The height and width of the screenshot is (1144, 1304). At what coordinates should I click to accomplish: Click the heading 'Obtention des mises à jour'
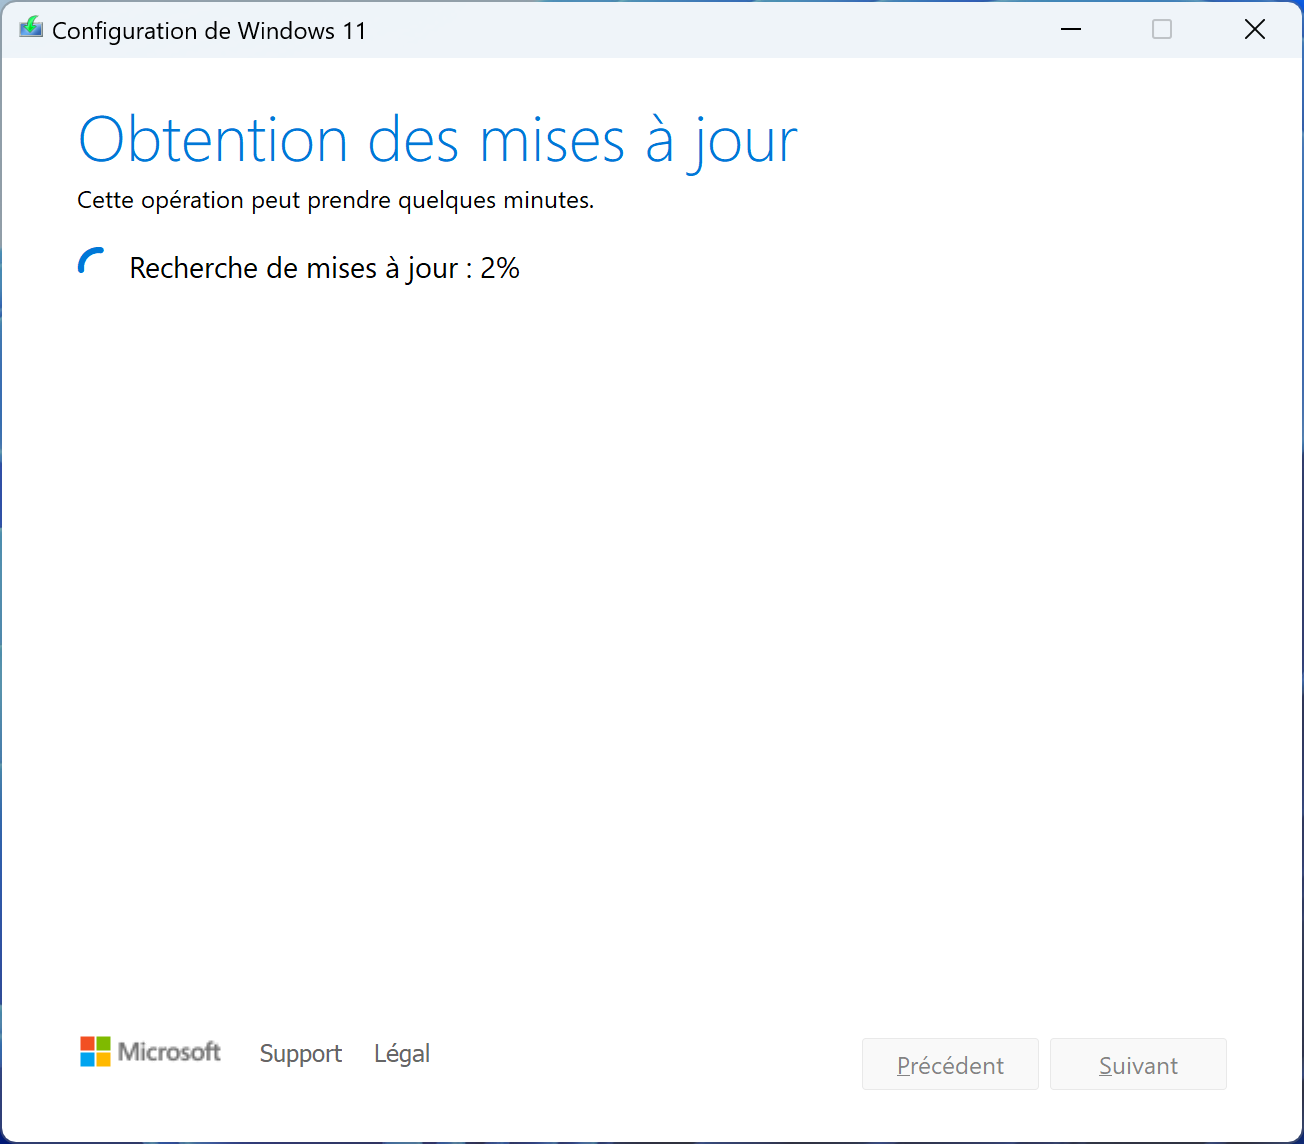pyautogui.click(x=438, y=141)
